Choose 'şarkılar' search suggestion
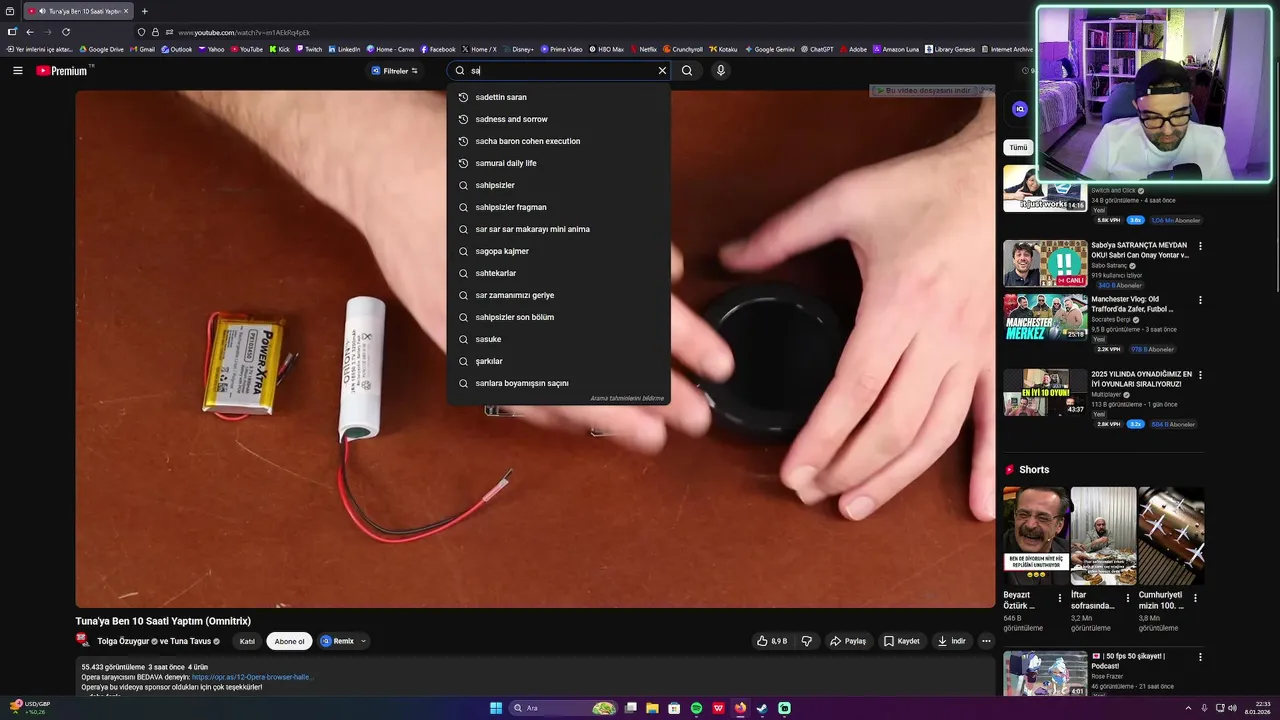The height and width of the screenshot is (720, 1280). (x=558, y=361)
